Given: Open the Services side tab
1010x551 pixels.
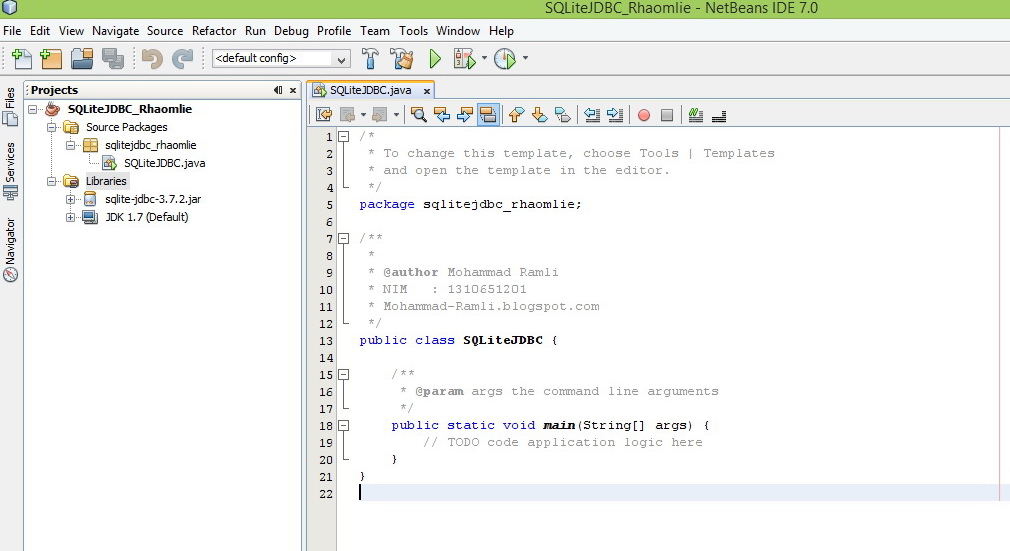Looking at the screenshot, I should [10, 171].
